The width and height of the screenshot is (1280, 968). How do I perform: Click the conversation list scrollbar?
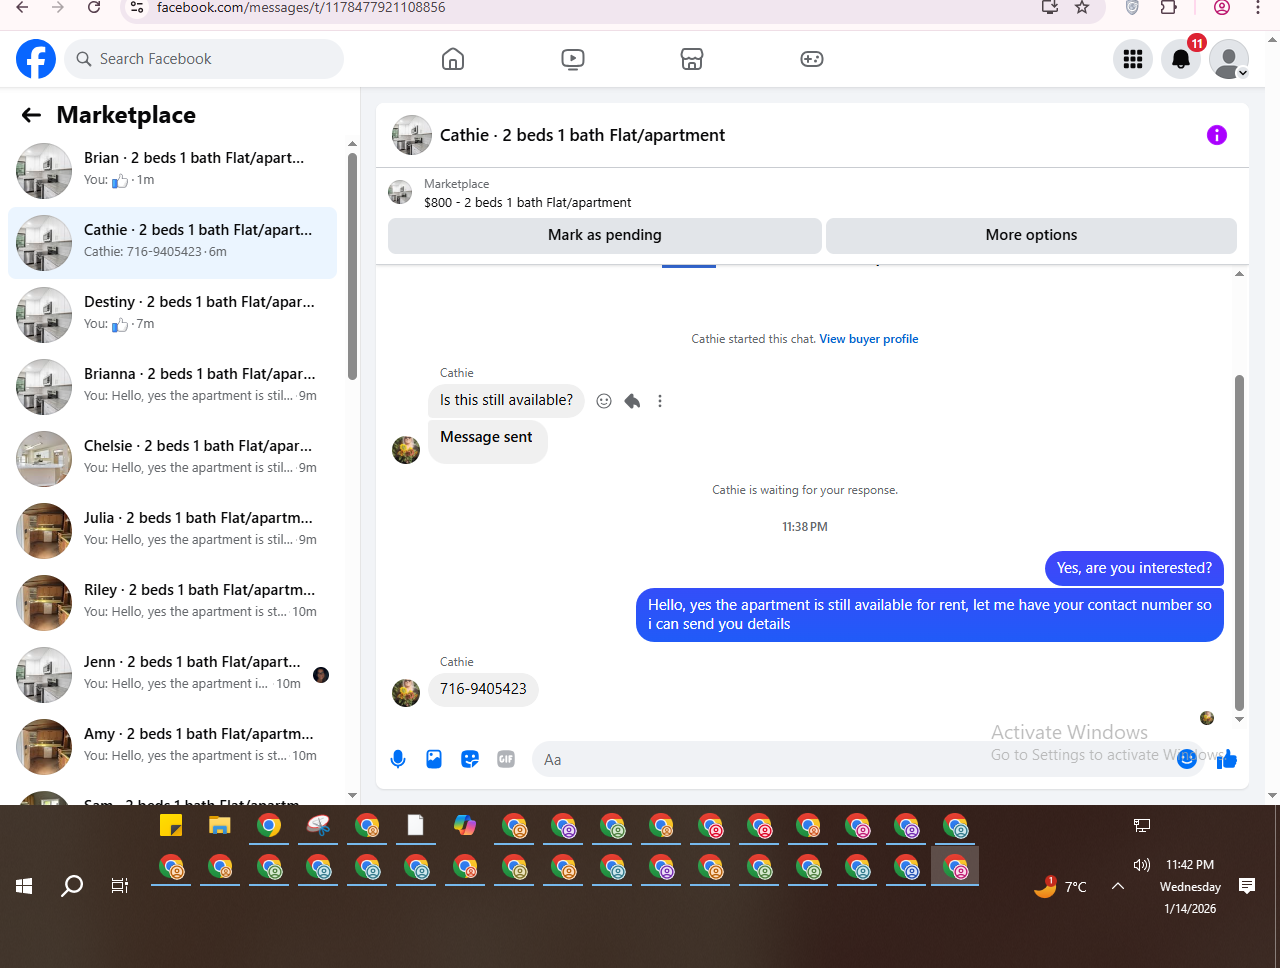pyautogui.click(x=352, y=266)
